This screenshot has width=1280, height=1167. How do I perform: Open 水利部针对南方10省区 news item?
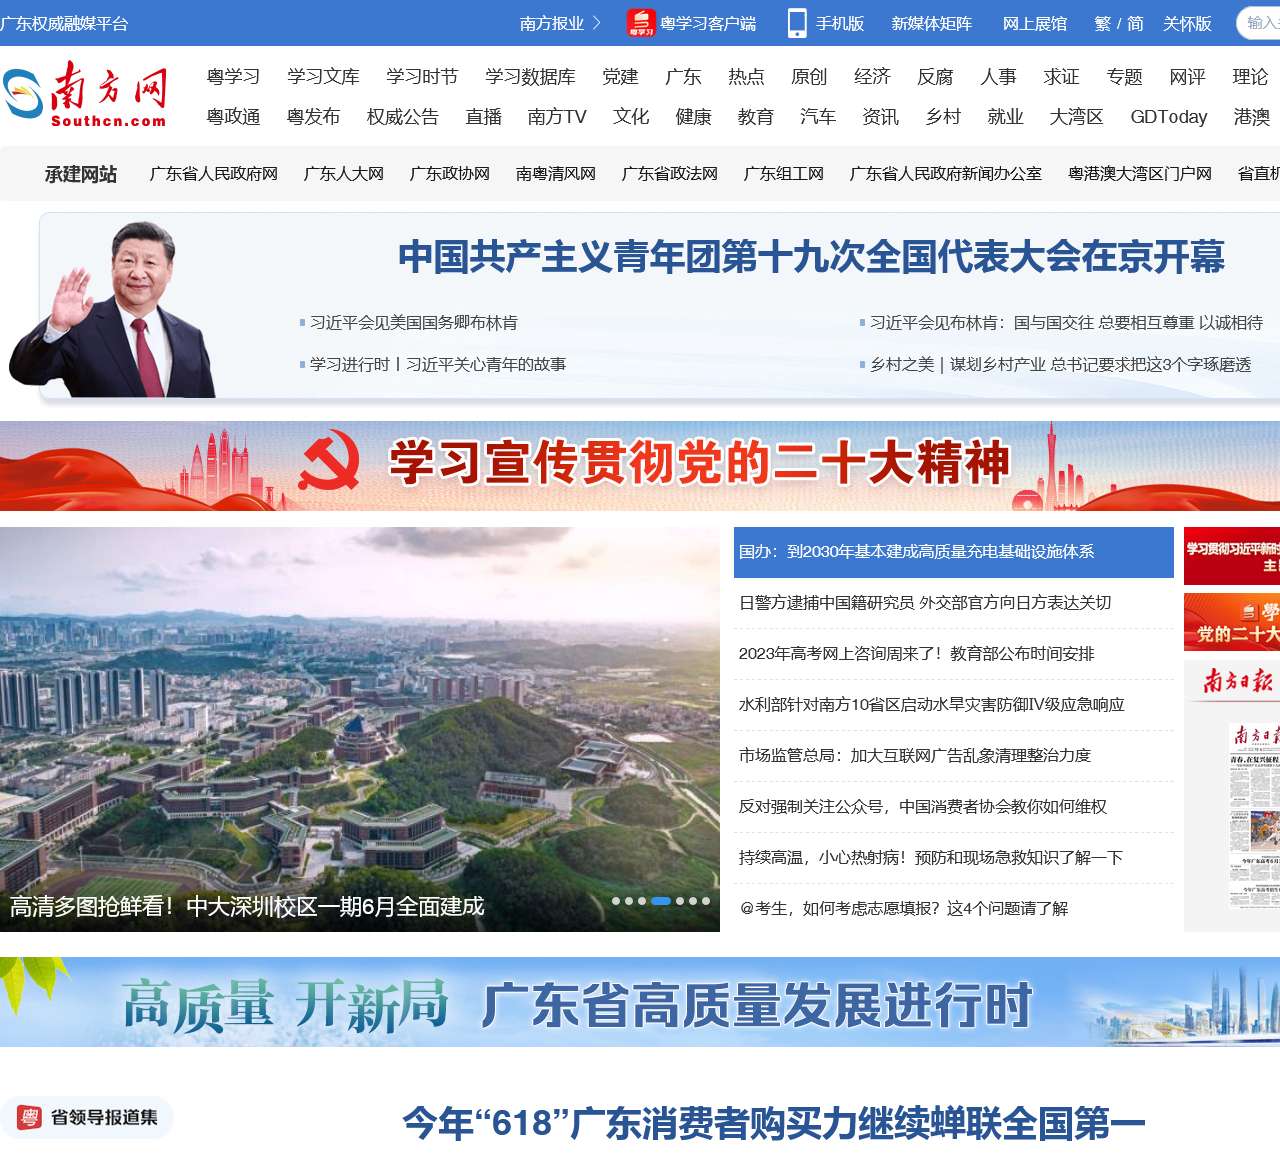(932, 705)
